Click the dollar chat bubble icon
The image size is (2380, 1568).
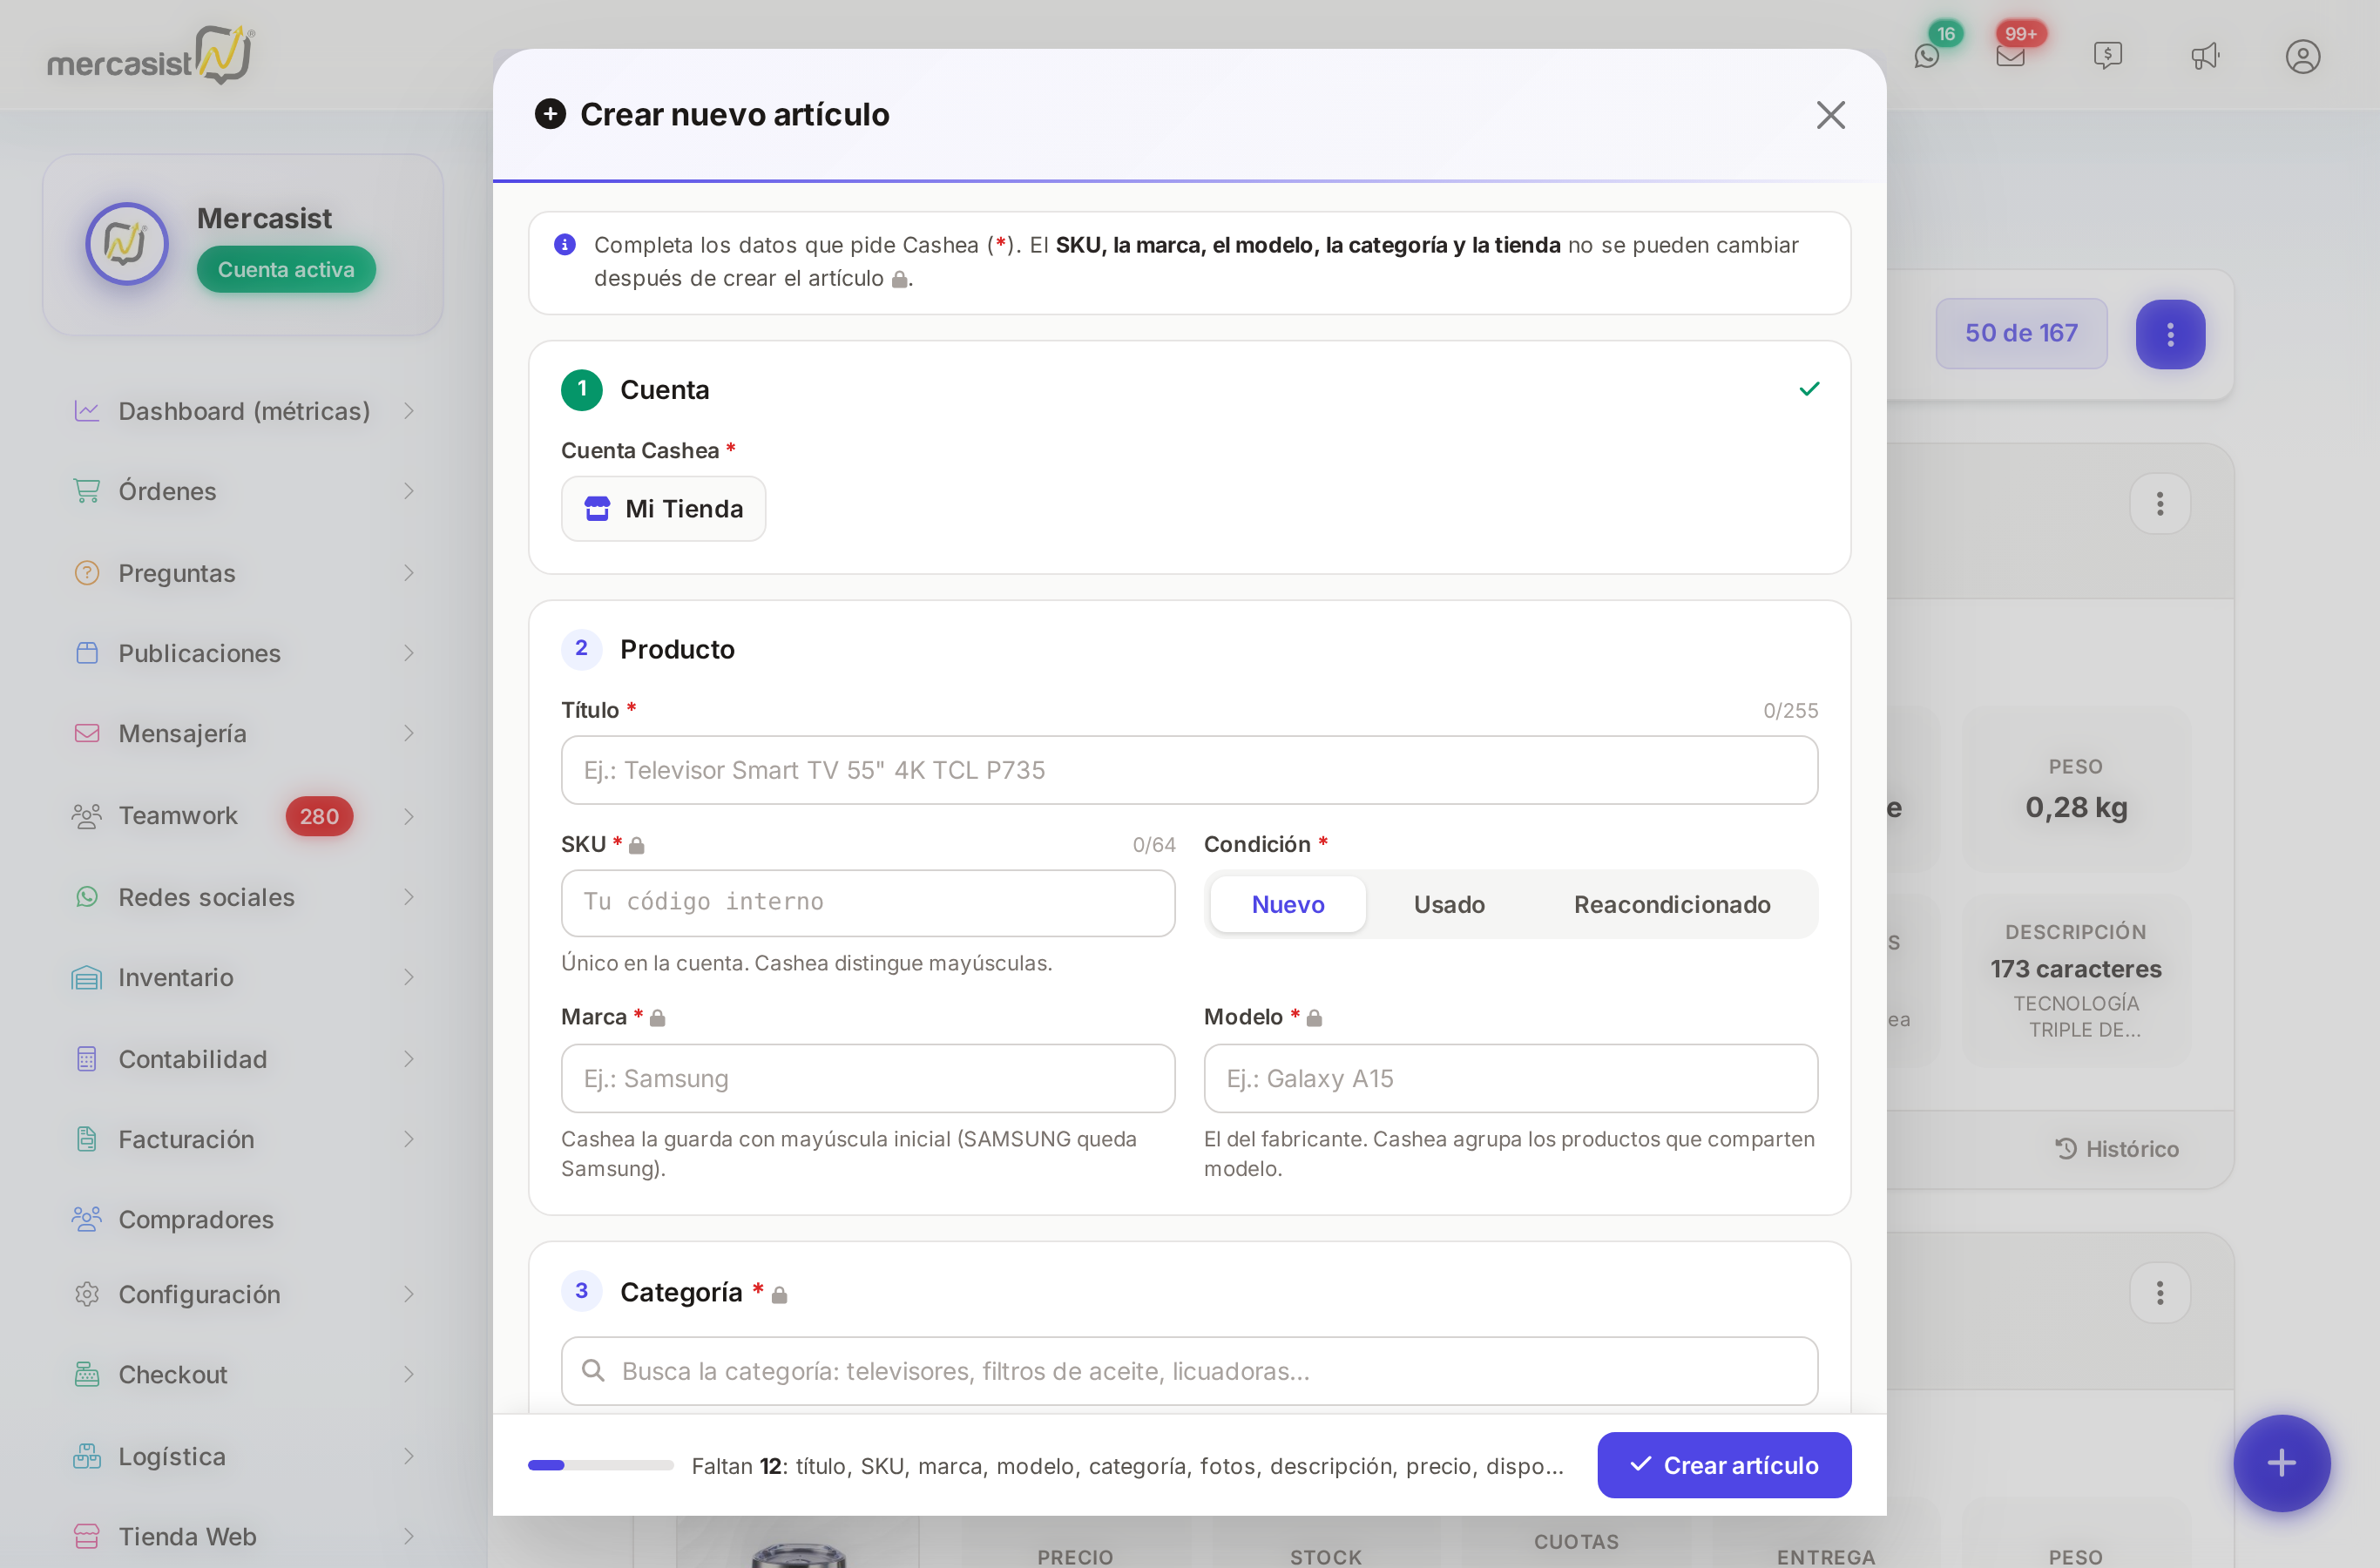coord(2108,56)
